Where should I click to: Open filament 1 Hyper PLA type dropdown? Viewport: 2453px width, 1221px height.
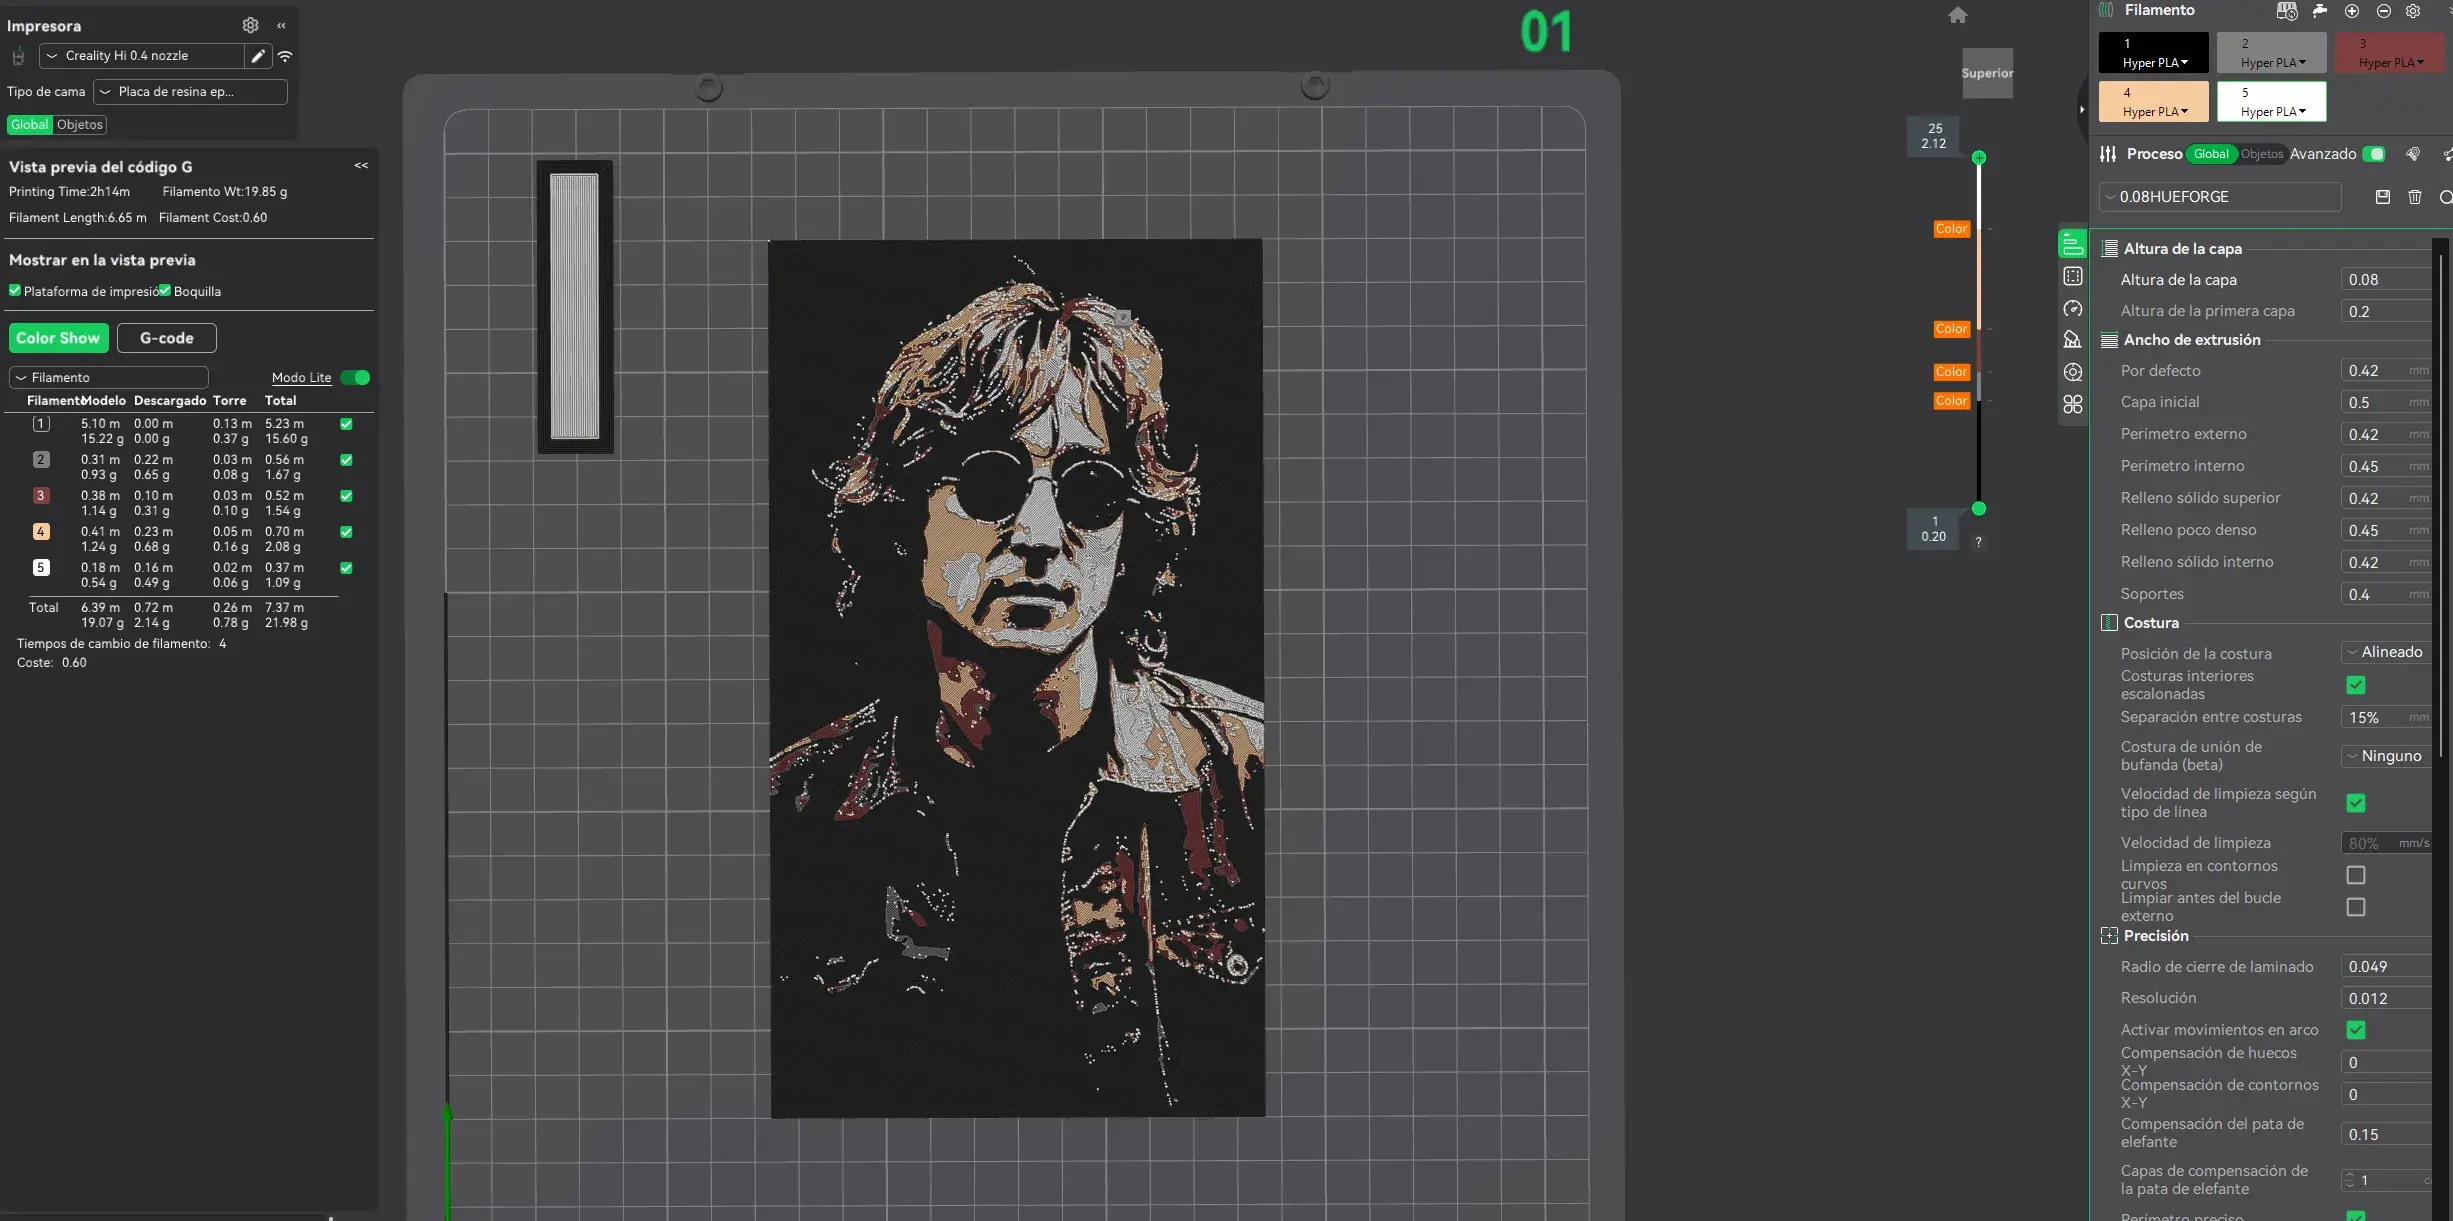coord(2155,63)
